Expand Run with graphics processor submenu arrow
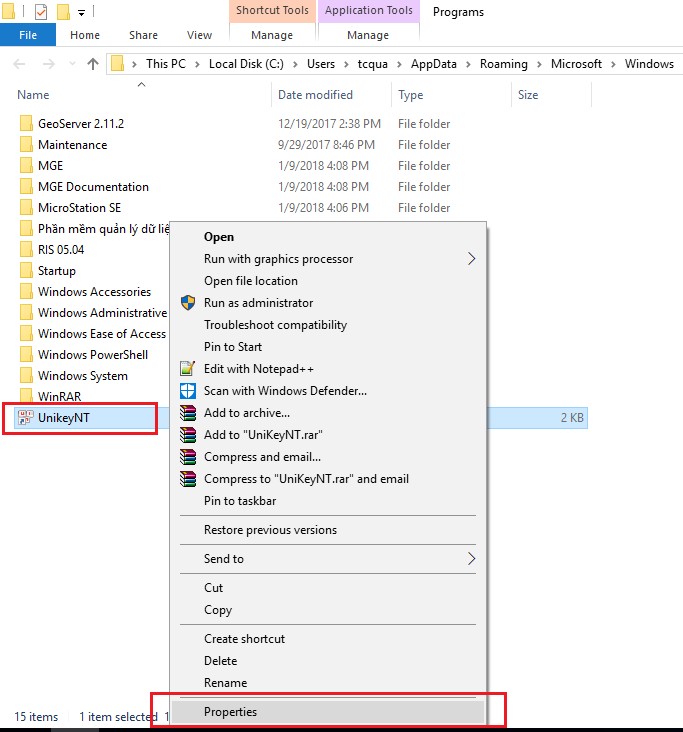This screenshot has width=683, height=732. pyautogui.click(x=472, y=259)
